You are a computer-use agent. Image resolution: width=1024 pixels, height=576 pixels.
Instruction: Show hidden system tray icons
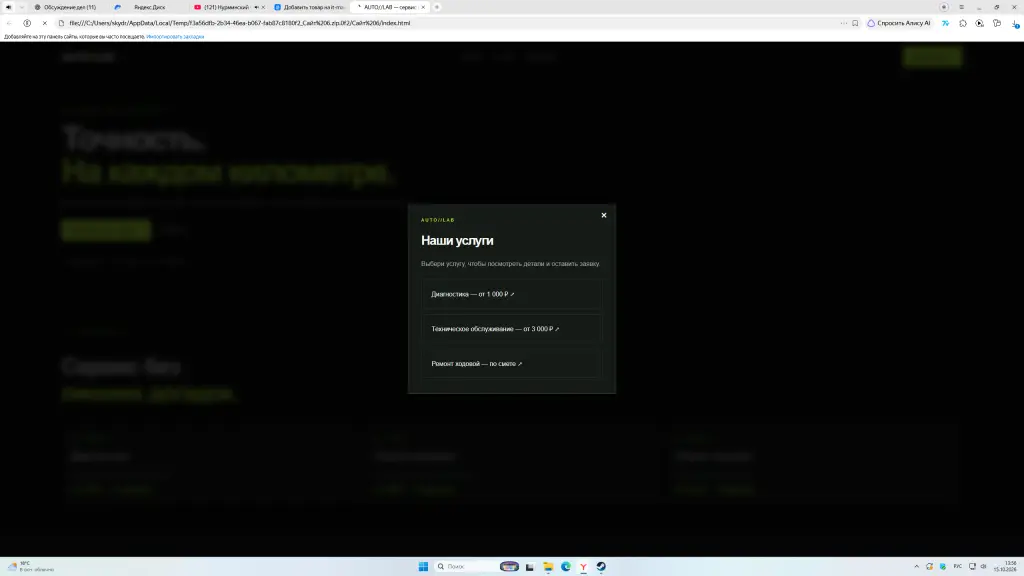click(x=916, y=566)
